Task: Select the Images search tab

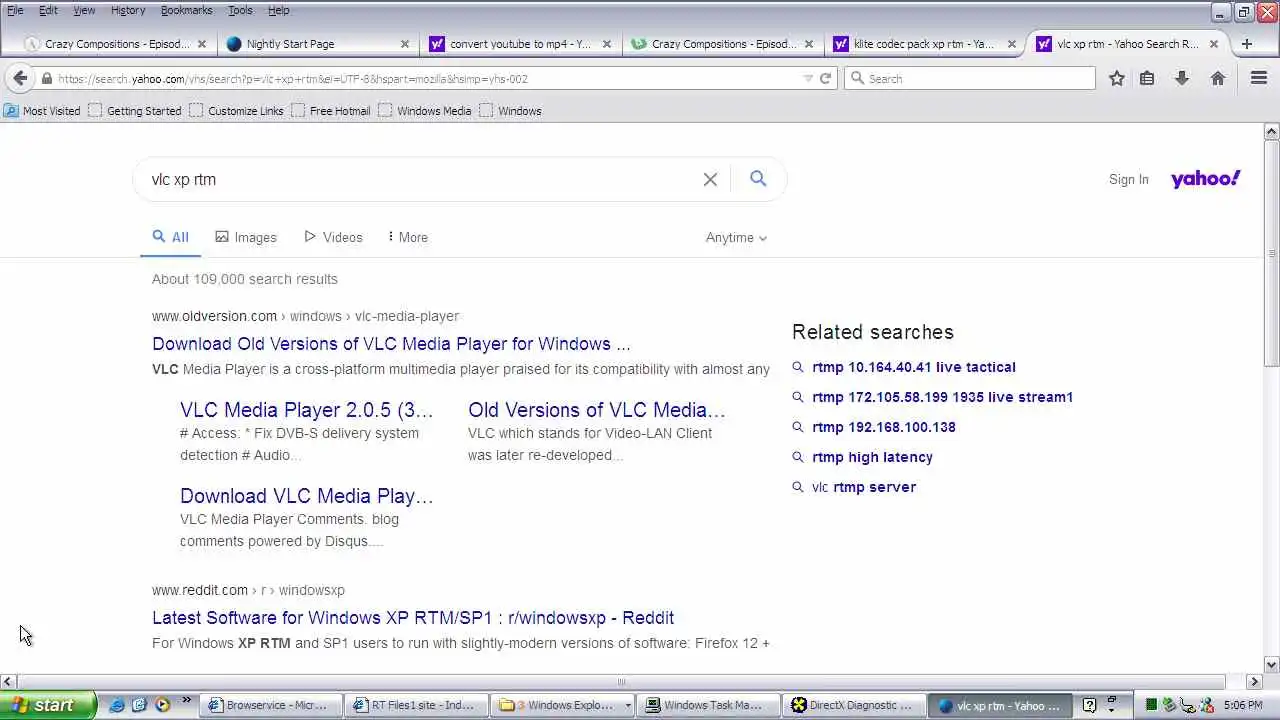Action: coord(246,237)
